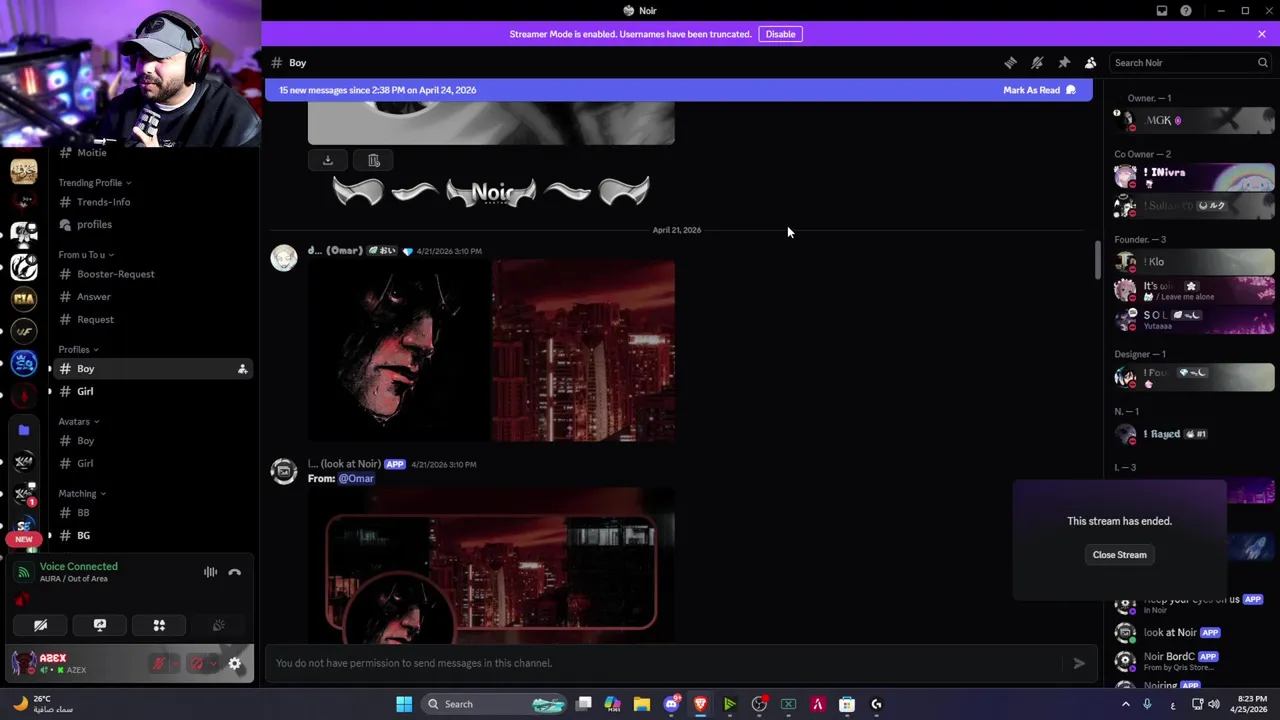Click invite icon on Boy channel

(242, 369)
